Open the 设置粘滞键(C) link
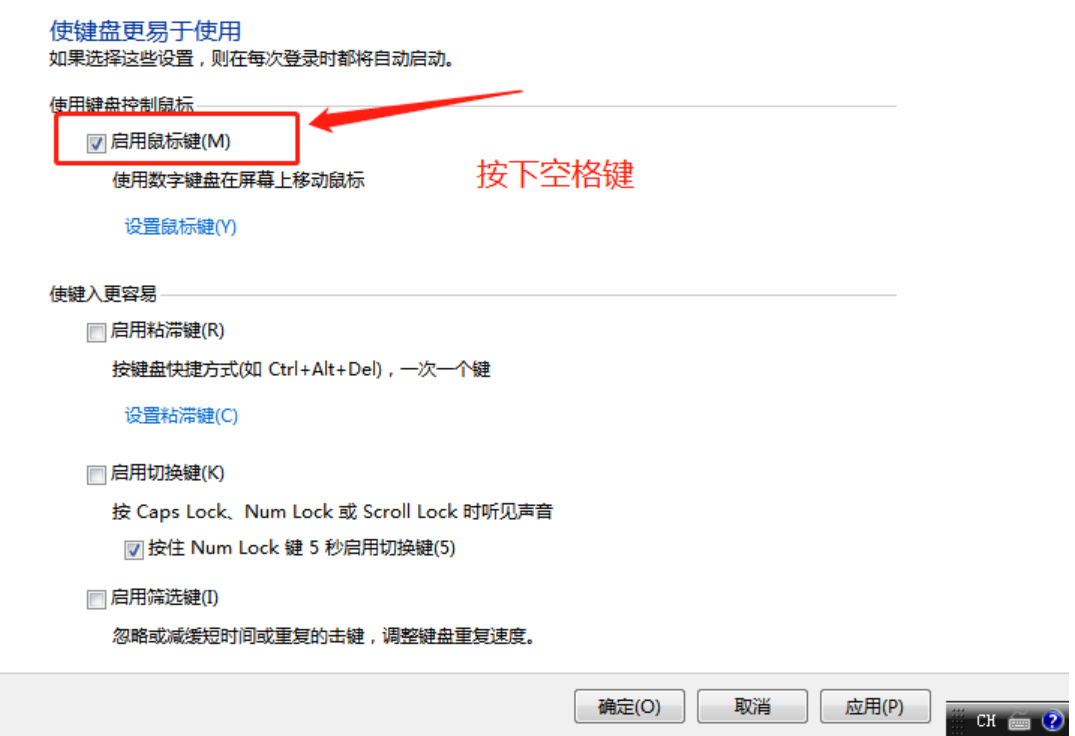The height and width of the screenshot is (736, 1075). (x=181, y=416)
